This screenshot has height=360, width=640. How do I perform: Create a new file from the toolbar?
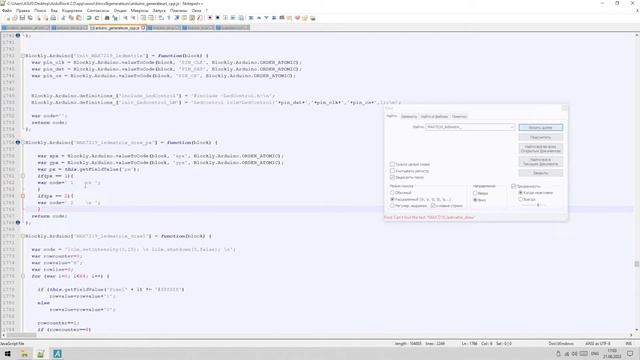(7, 18)
